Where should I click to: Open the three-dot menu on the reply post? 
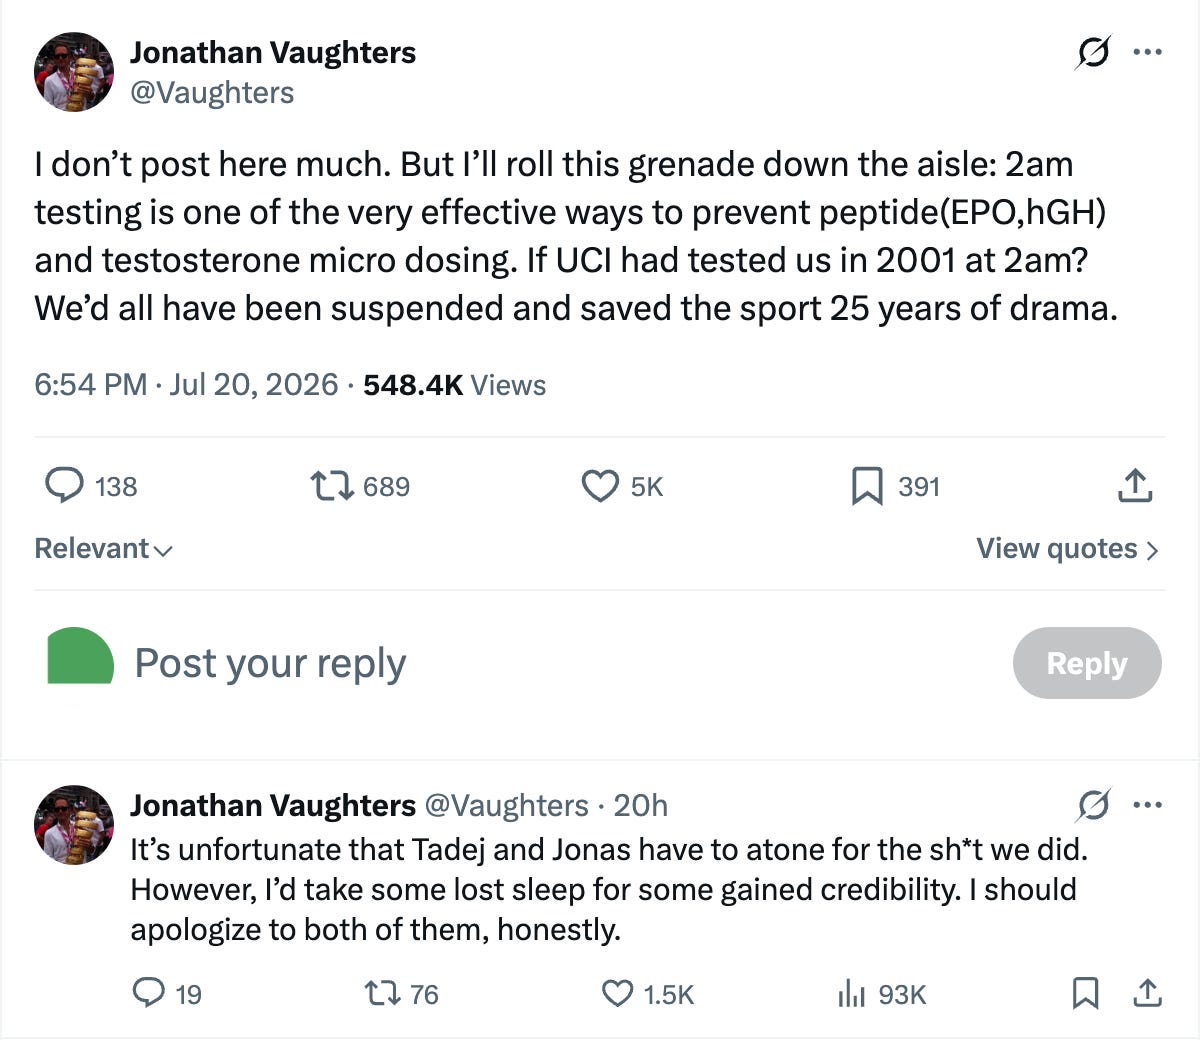[1147, 804]
